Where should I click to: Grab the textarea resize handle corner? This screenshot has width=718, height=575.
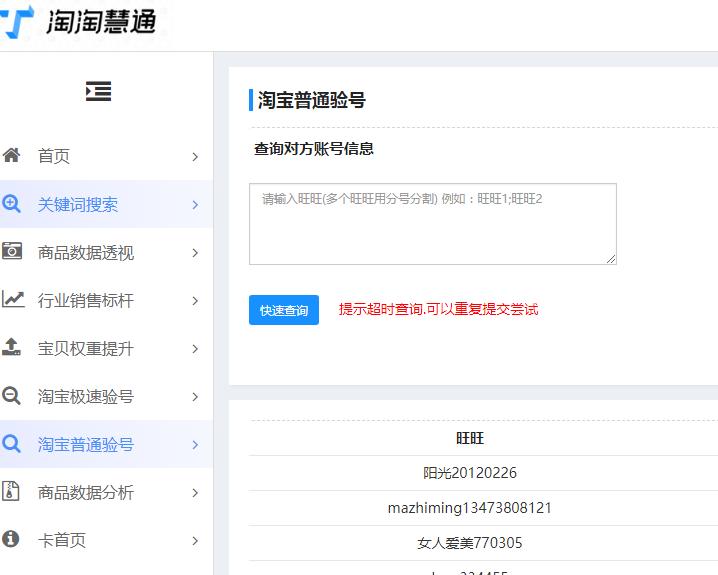point(611,259)
